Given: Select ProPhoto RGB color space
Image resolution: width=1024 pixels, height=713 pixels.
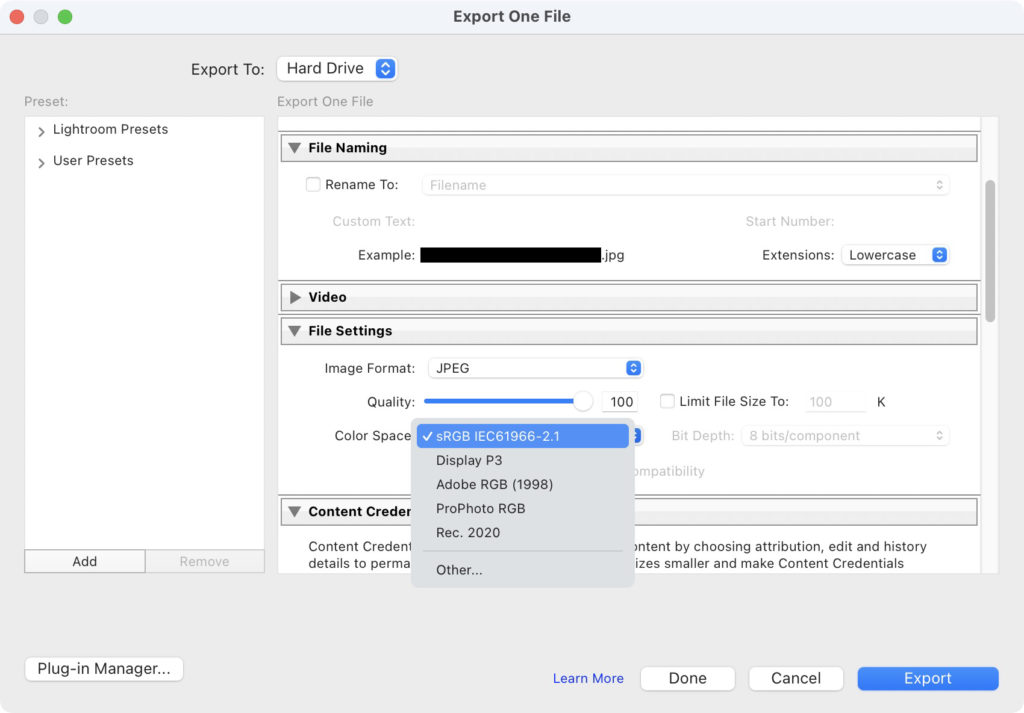Looking at the screenshot, I should pos(480,509).
